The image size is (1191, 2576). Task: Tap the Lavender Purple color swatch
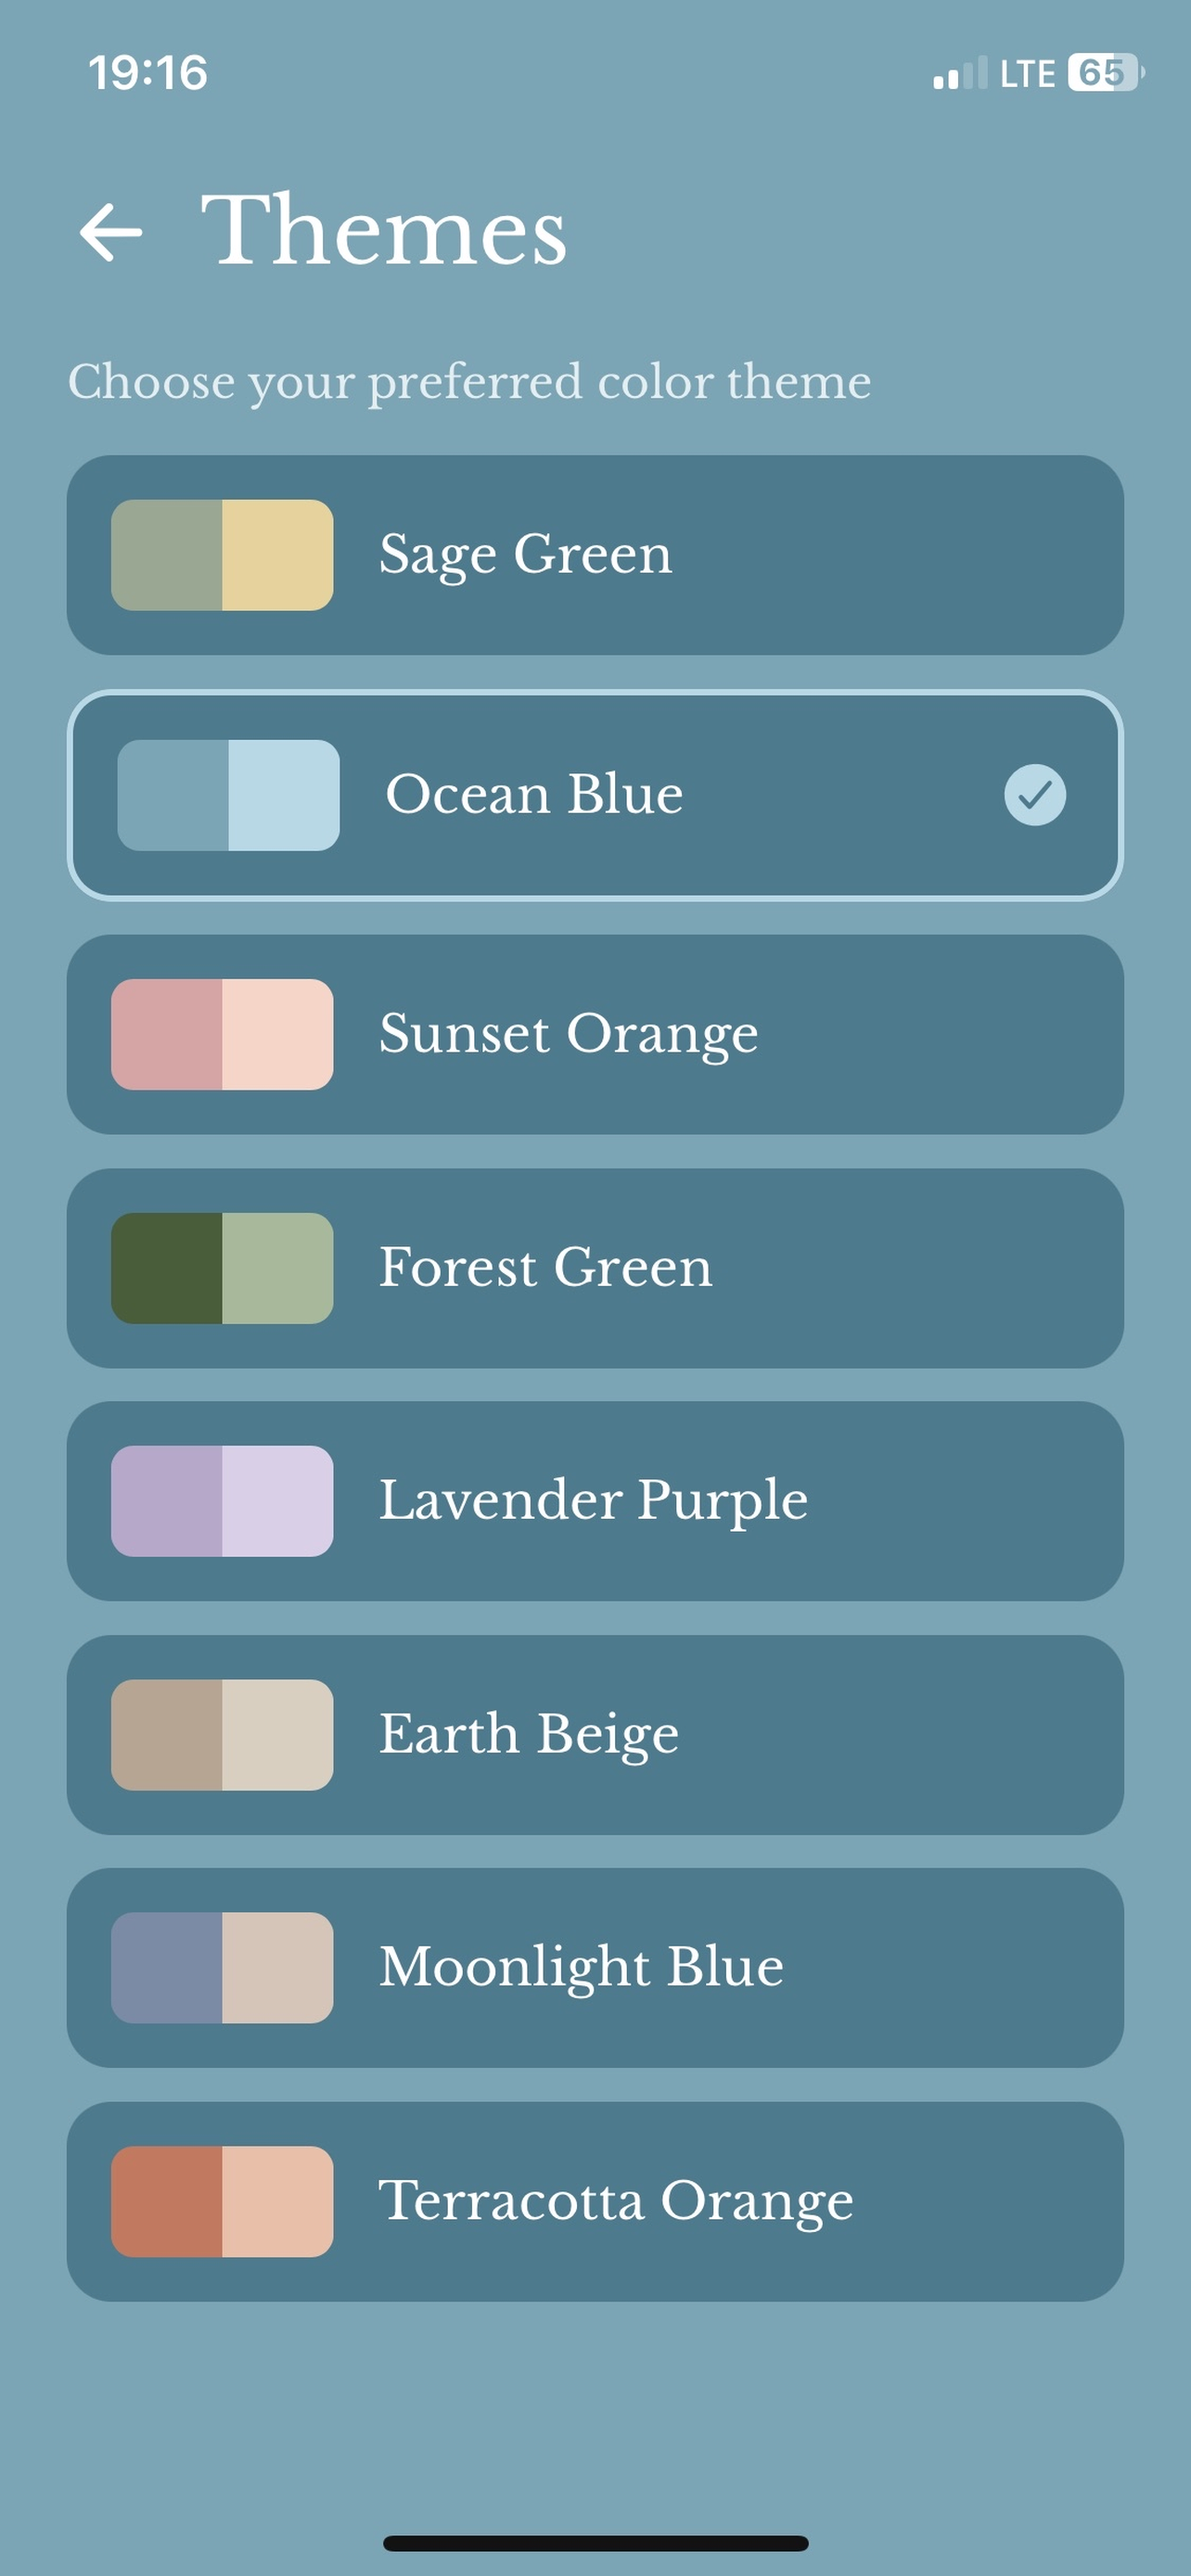pyautogui.click(x=222, y=1501)
